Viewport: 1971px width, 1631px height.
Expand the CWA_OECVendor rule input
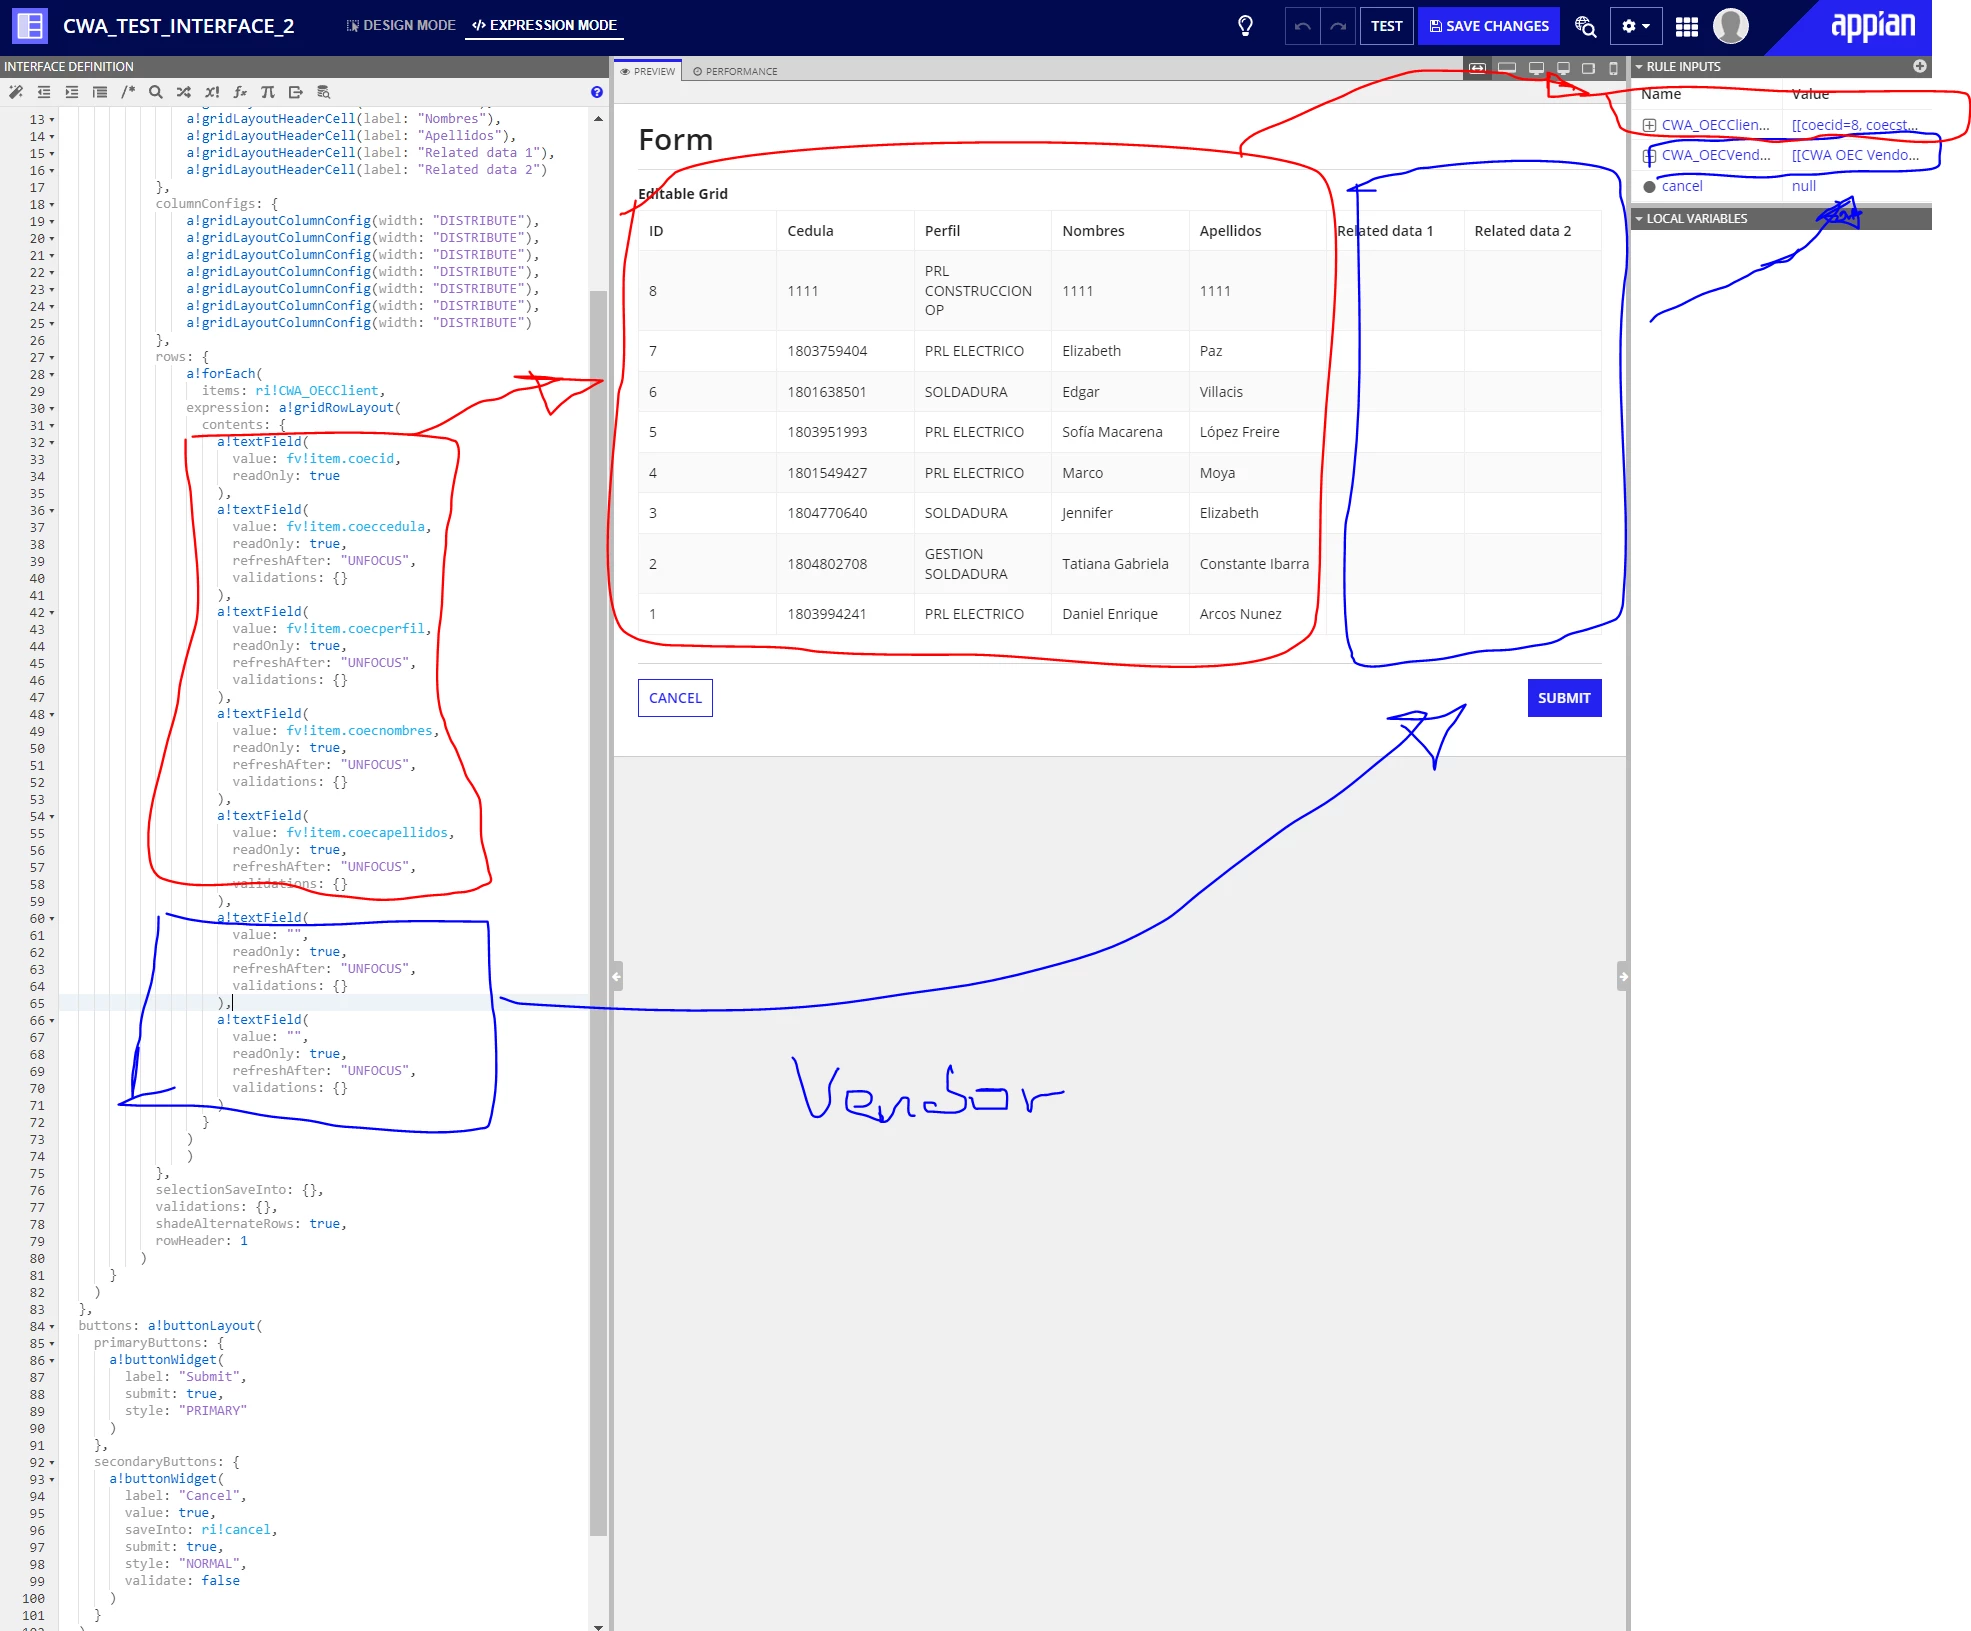pos(1649,155)
